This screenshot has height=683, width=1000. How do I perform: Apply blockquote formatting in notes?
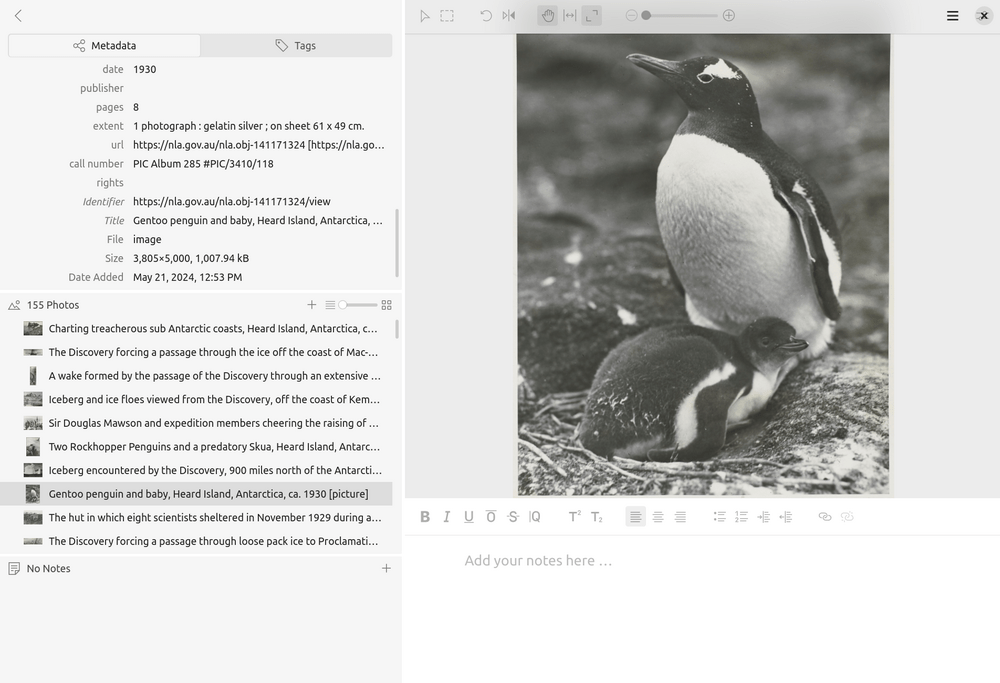[534, 517]
